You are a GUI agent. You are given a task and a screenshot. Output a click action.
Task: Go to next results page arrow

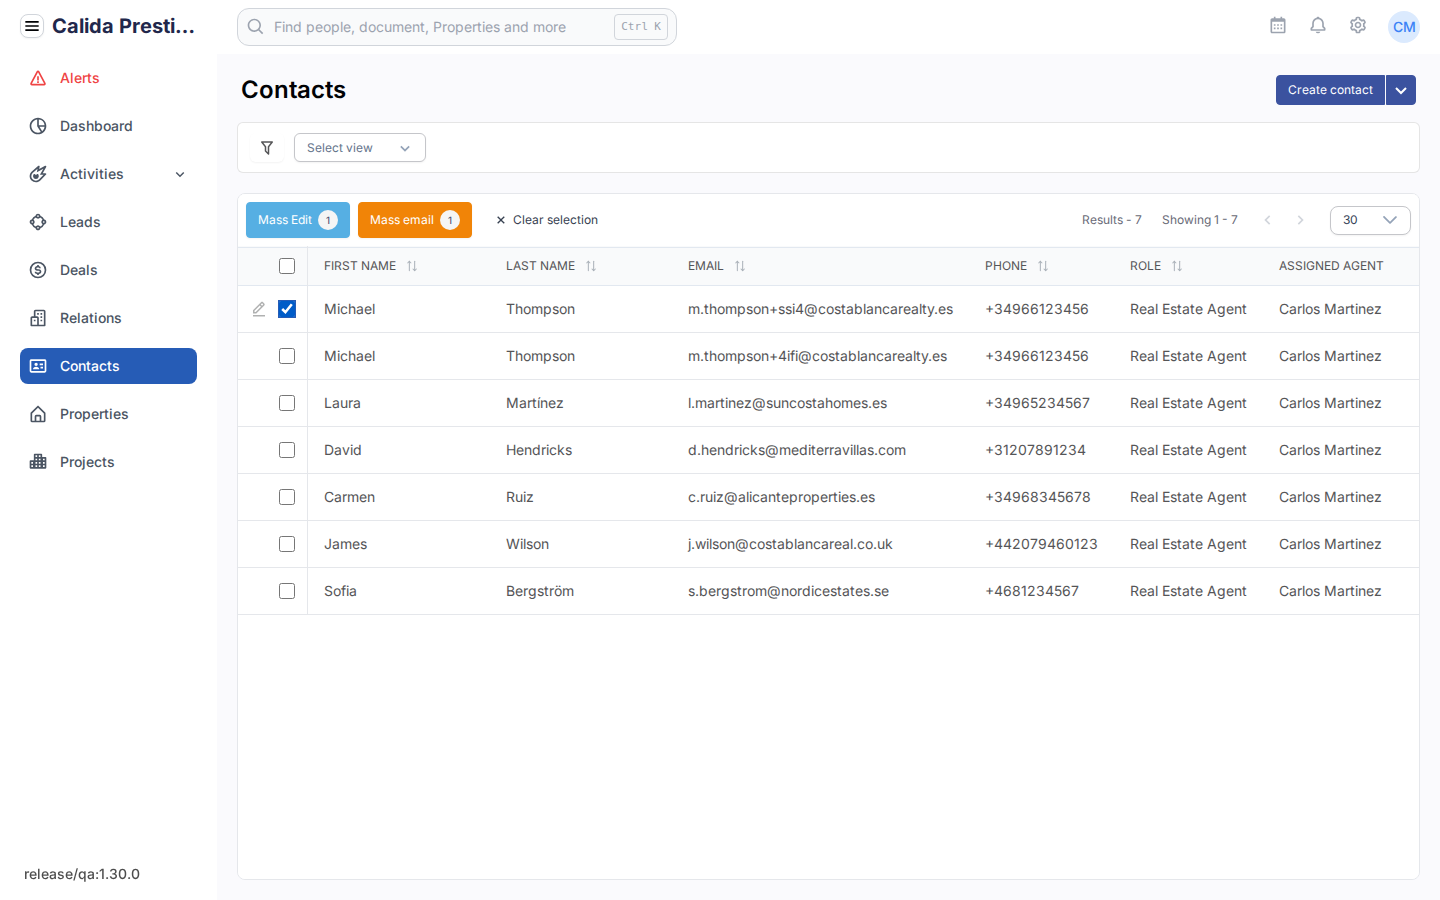click(1300, 220)
